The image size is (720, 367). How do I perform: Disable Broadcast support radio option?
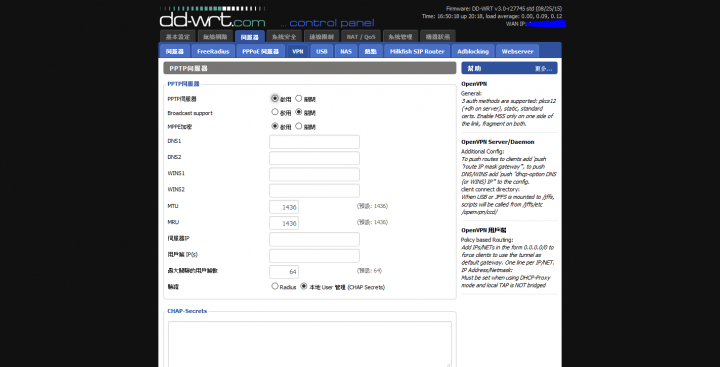[299, 112]
